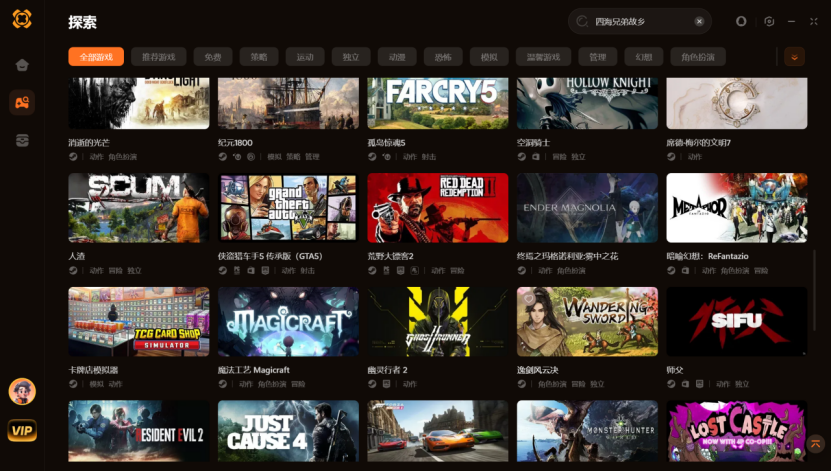Select the 恐怖 category tab
This screenshot has width=831, height=471.
coord(443,57)
